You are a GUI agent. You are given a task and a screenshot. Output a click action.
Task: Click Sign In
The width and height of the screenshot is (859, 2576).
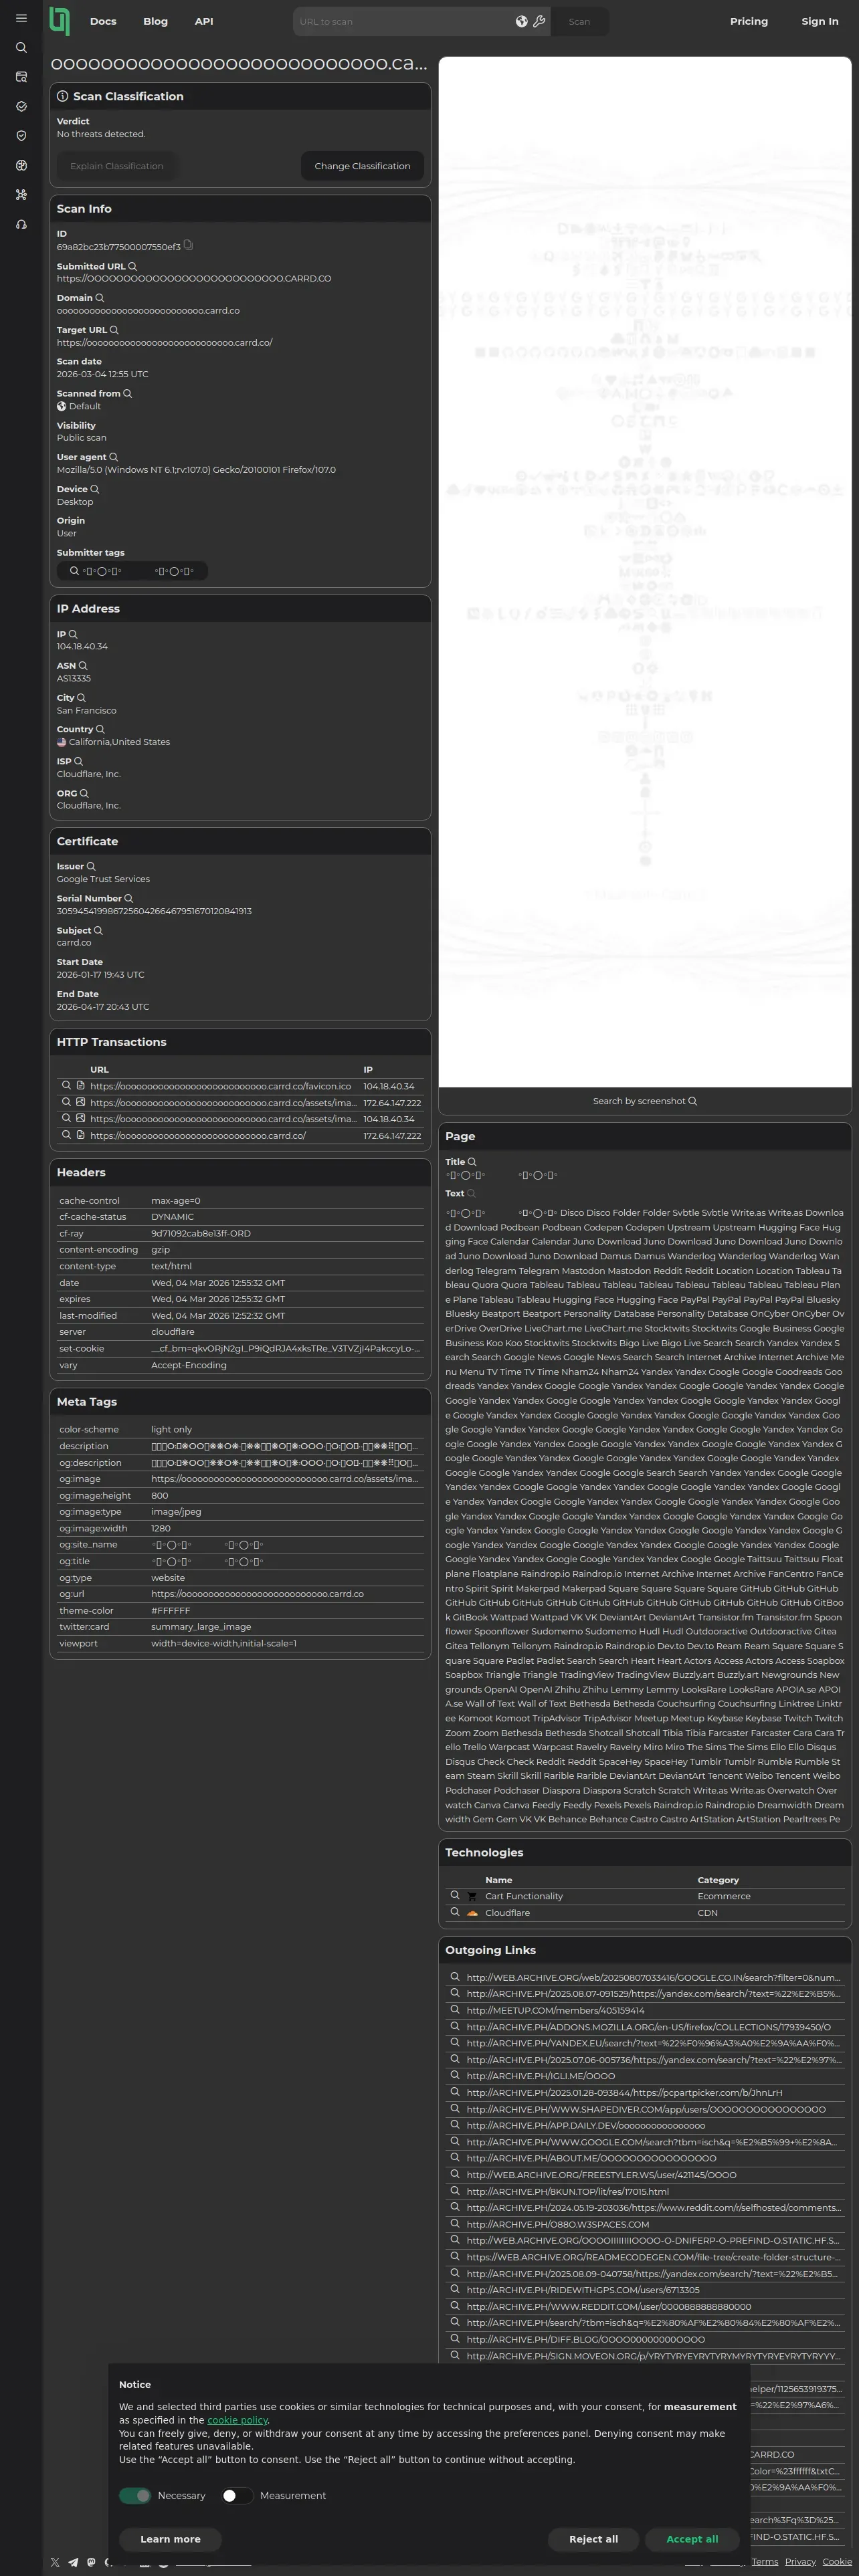tap(820, 21)
